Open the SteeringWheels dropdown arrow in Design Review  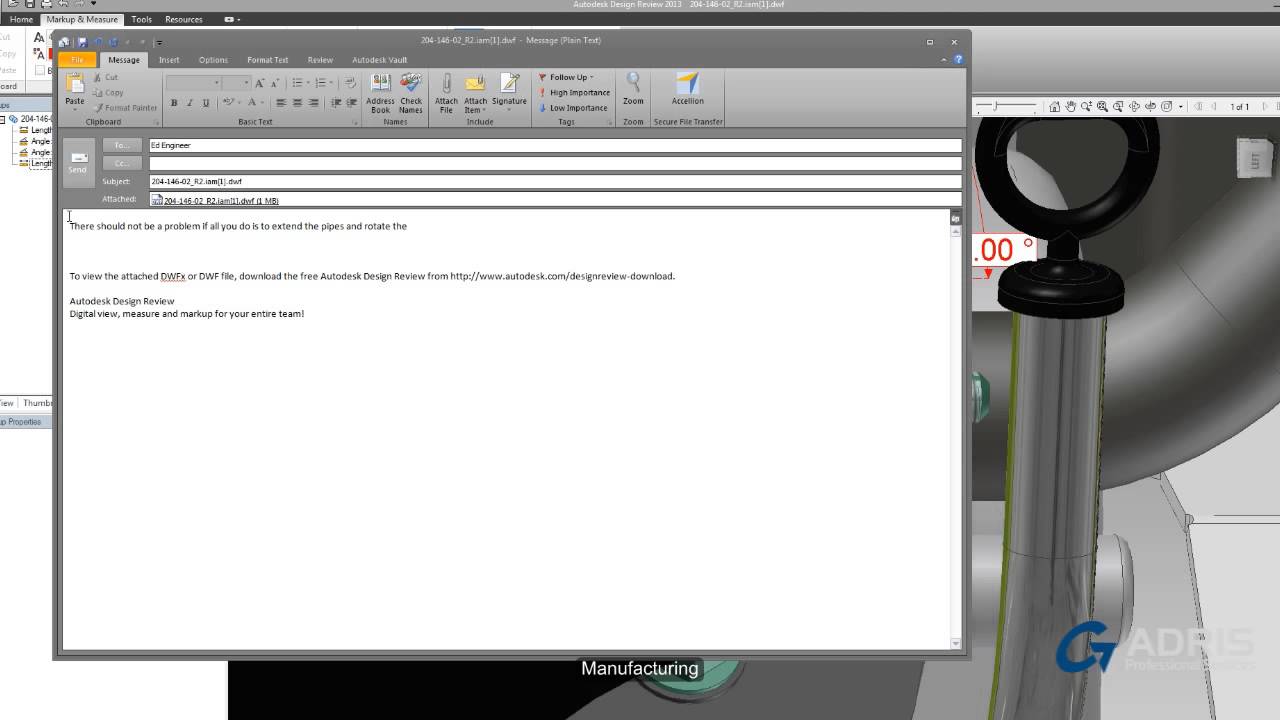click(x=1181, y=106)
